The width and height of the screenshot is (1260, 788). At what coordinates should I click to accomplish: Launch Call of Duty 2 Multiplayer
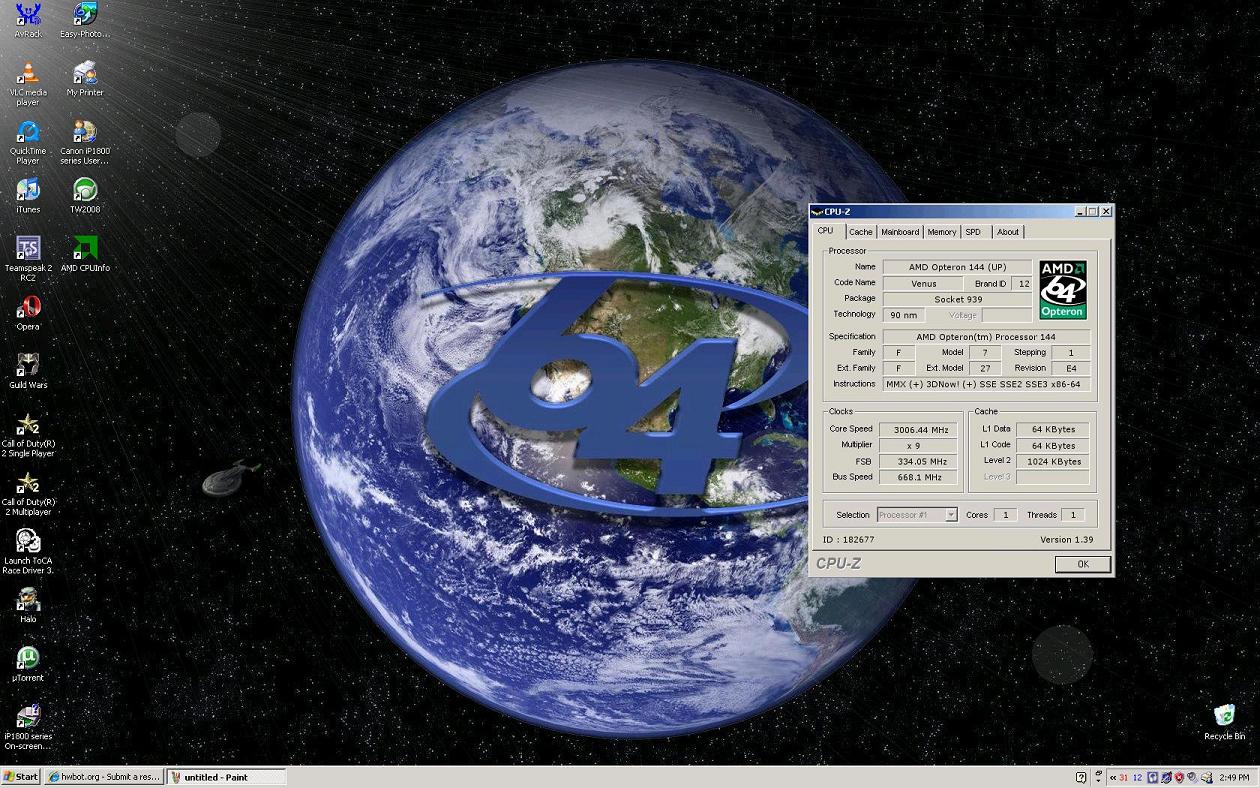(x=28, y=494)
